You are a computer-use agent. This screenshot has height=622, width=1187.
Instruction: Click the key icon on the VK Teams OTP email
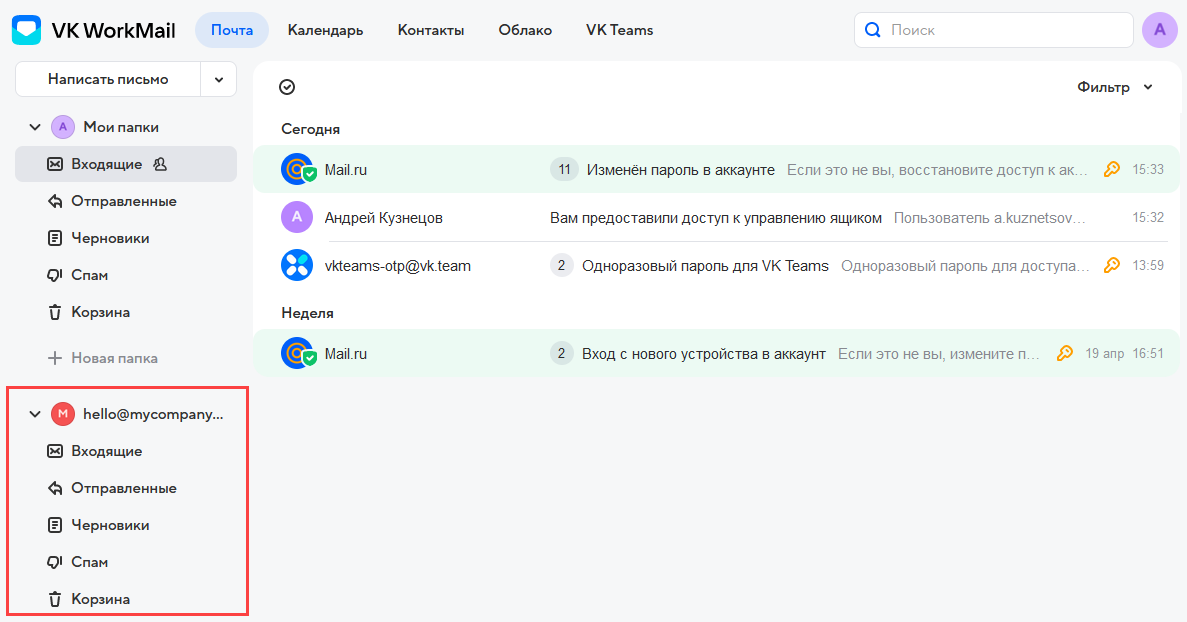(x=1111, y=266)
